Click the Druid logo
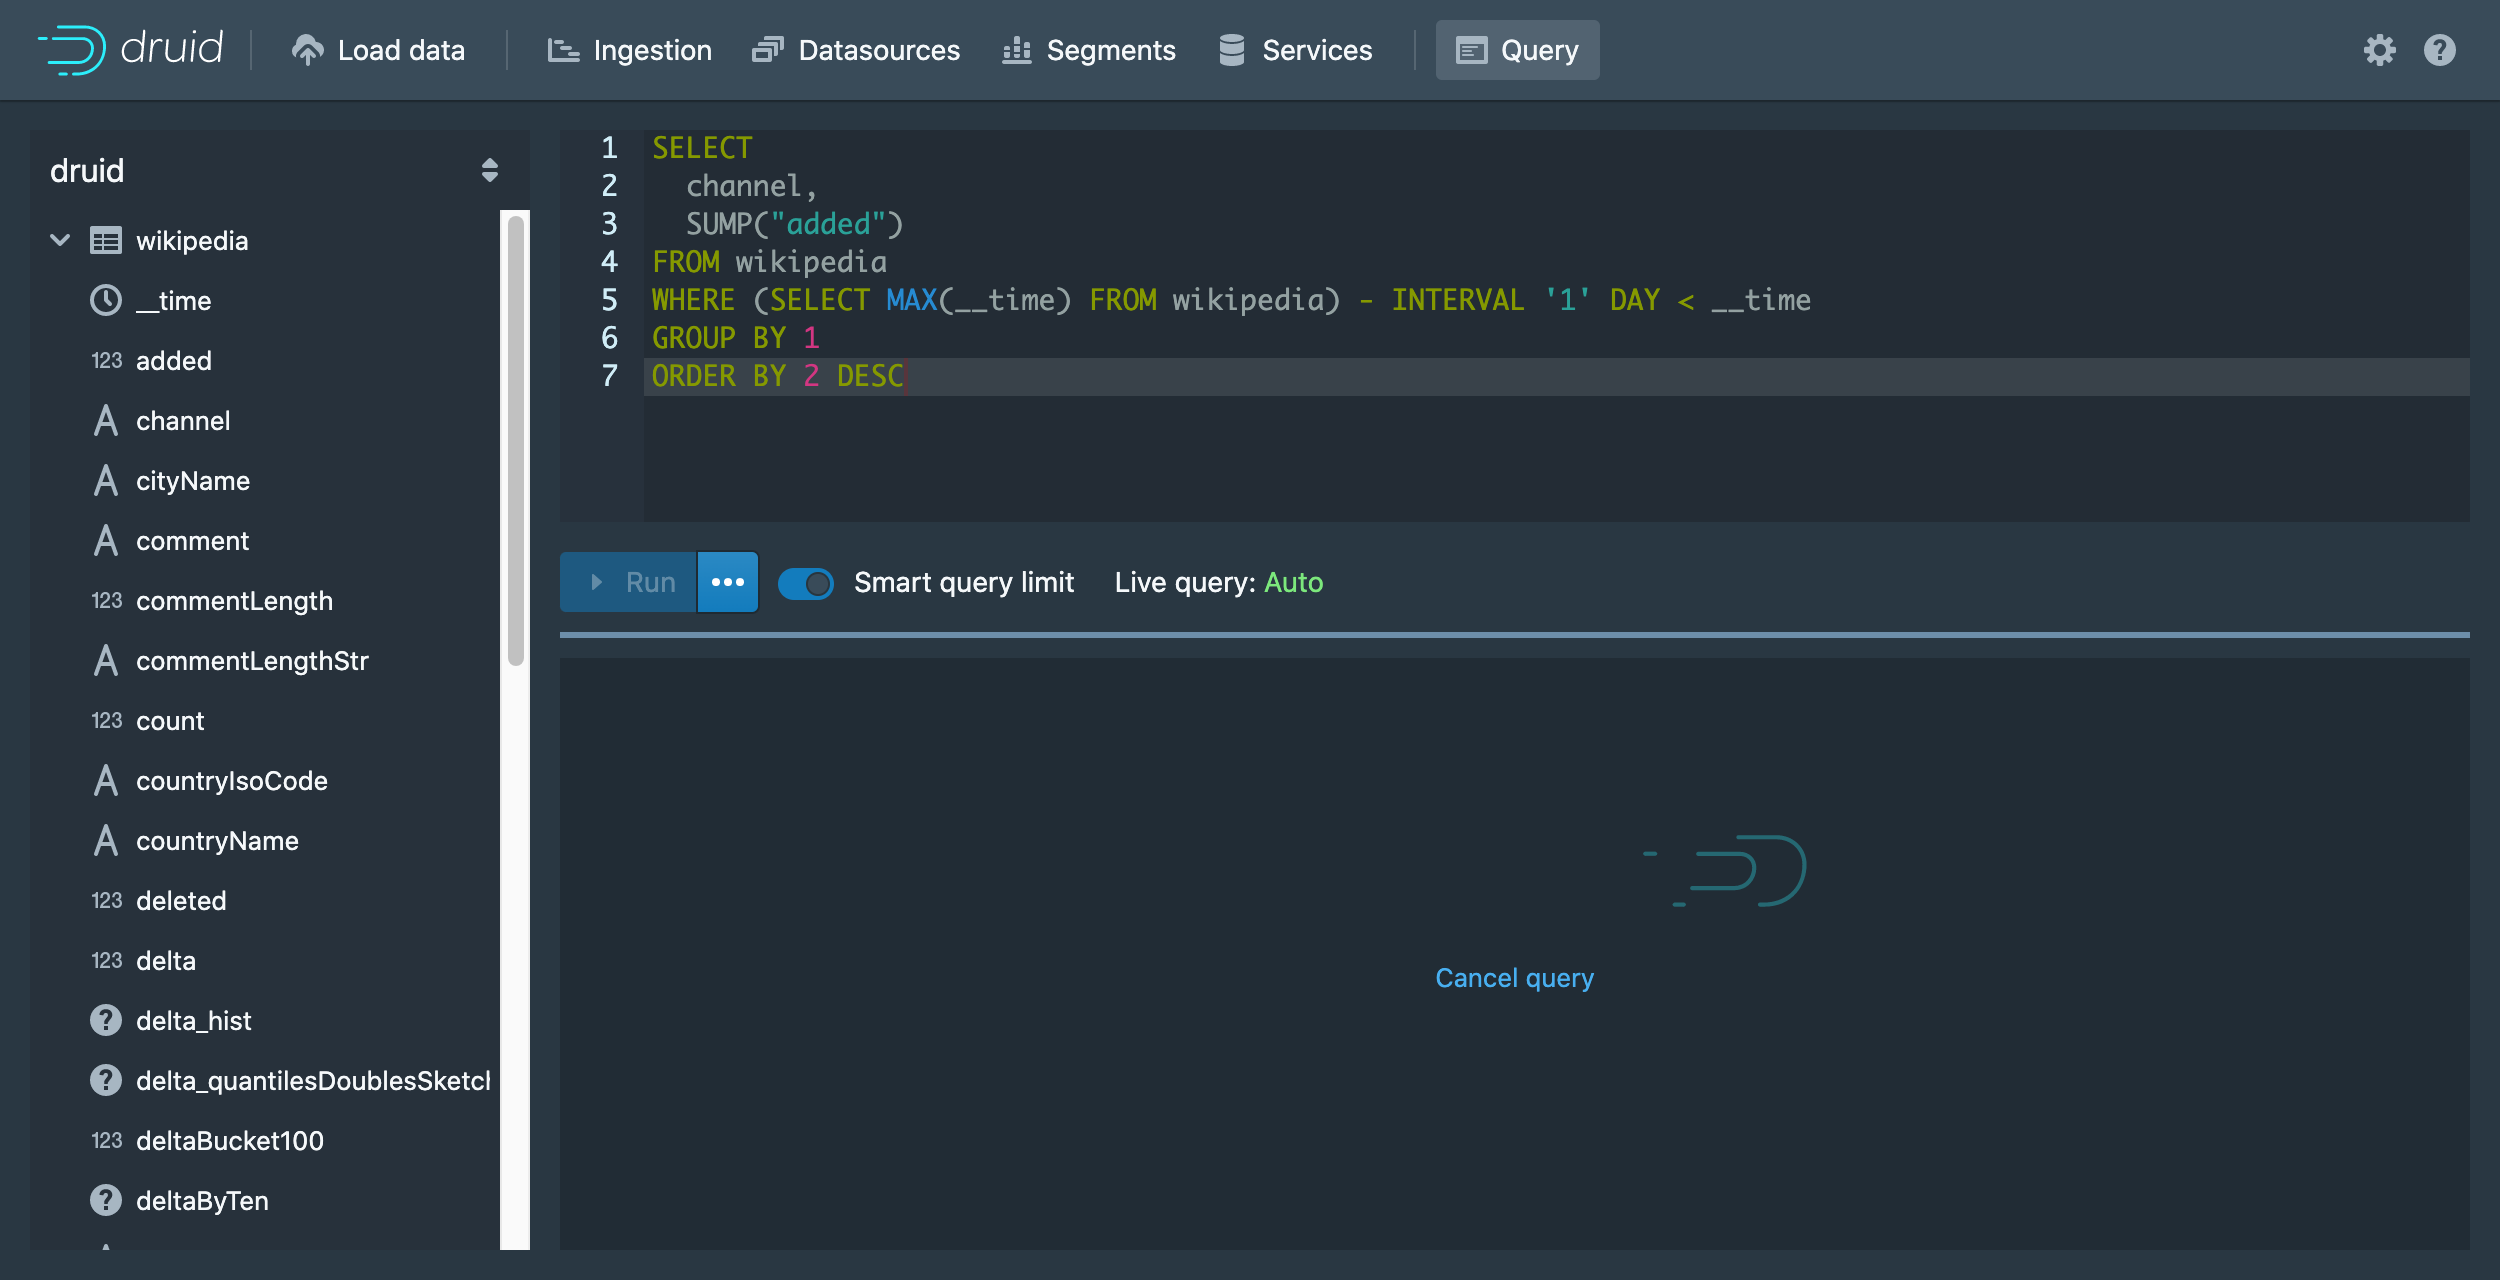The height and width of the screenshot is (1280, 2500). [x=130, y=48]
